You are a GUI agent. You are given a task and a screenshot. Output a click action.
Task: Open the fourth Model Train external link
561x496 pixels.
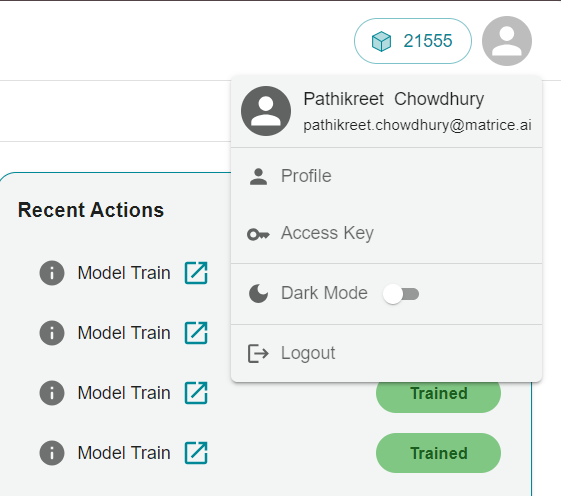pyautogui.click(x=196, y=453)
